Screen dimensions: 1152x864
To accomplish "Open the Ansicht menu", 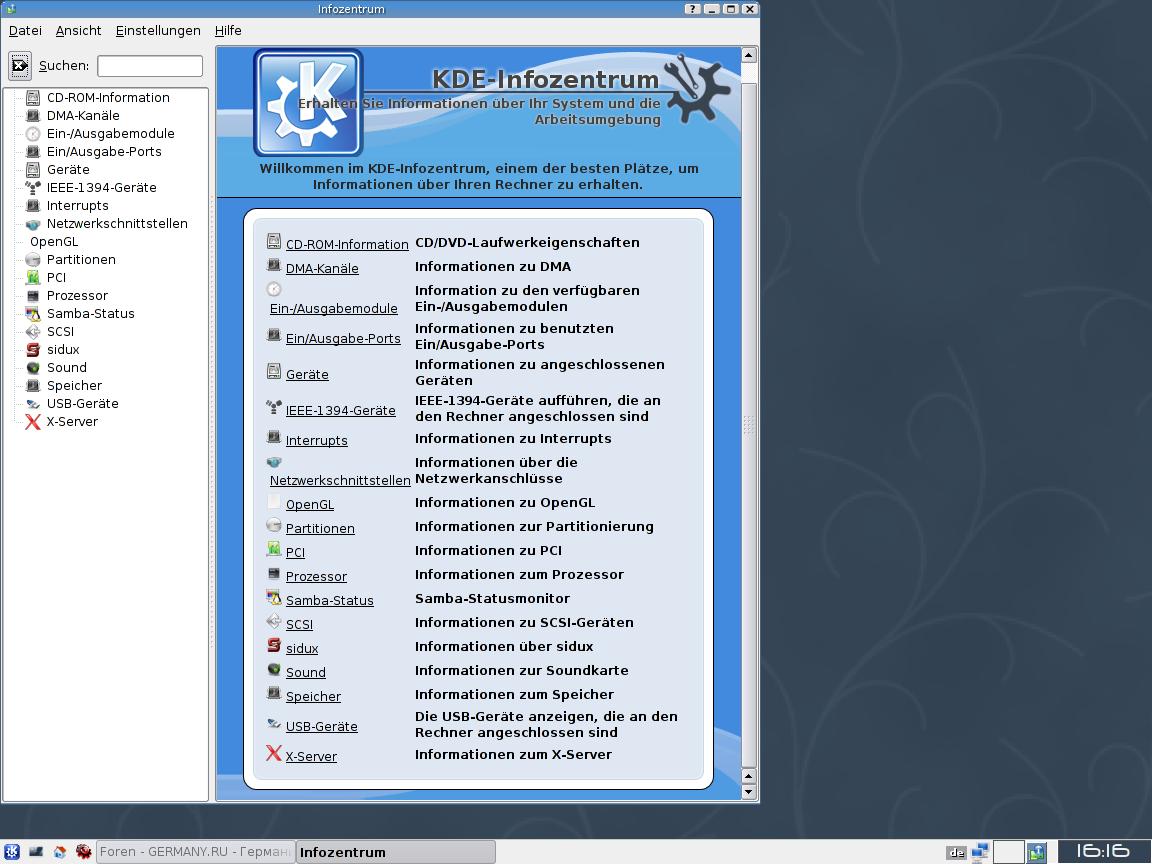I will 79,31.
